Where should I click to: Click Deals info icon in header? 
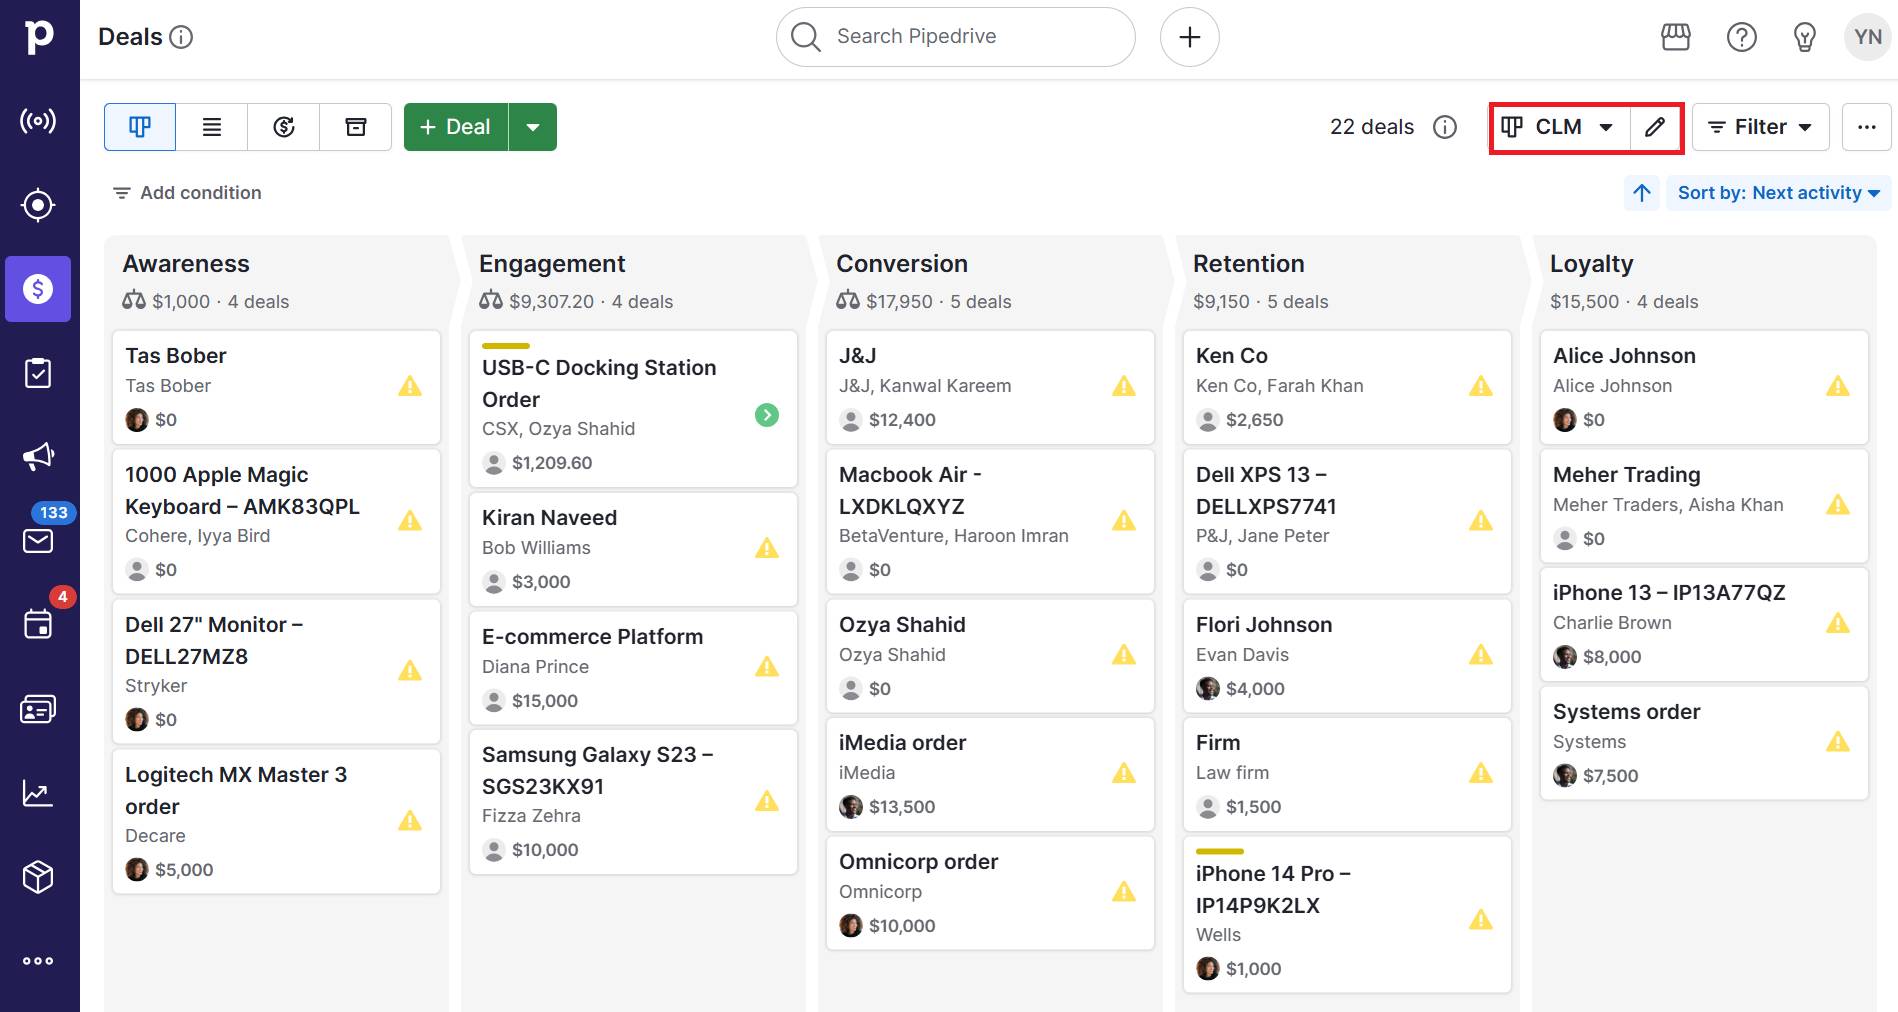point(181,37)
